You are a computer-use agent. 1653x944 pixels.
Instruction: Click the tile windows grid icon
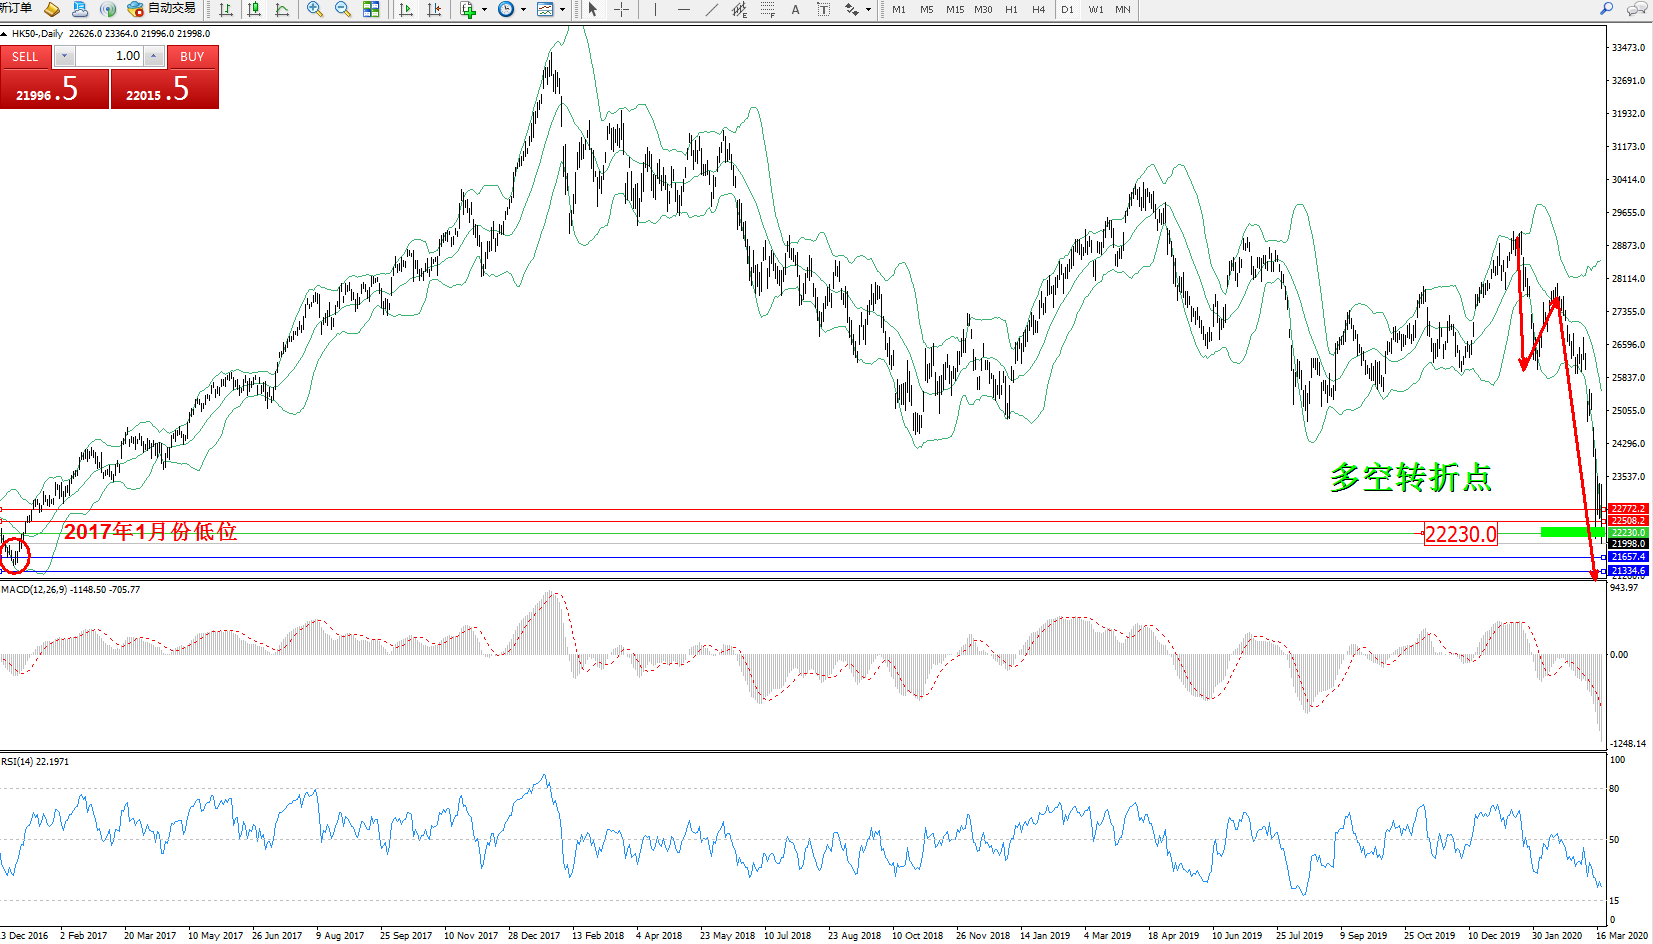point(371,9)
